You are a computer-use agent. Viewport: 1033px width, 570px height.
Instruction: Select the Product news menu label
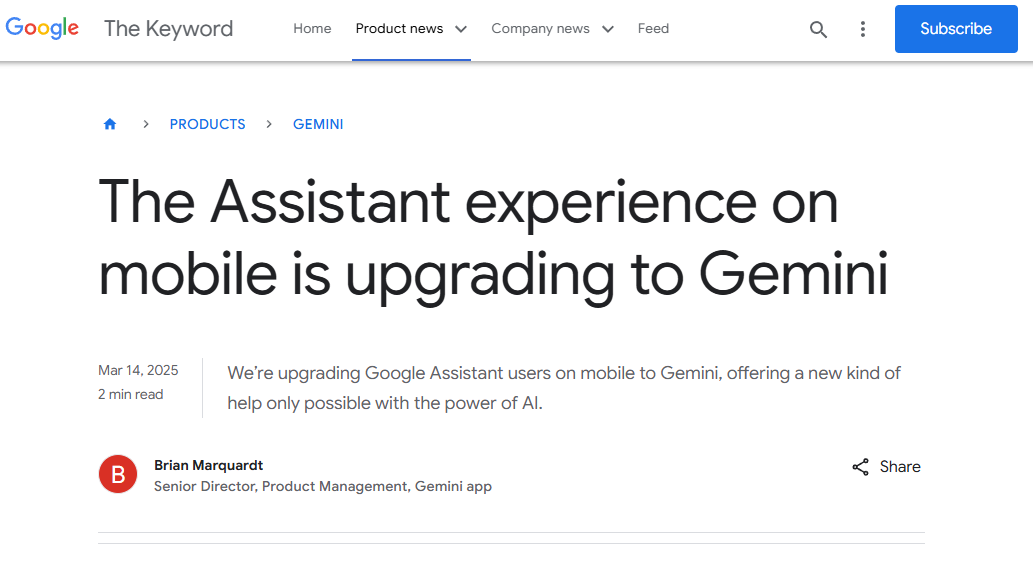coord(399,29)
